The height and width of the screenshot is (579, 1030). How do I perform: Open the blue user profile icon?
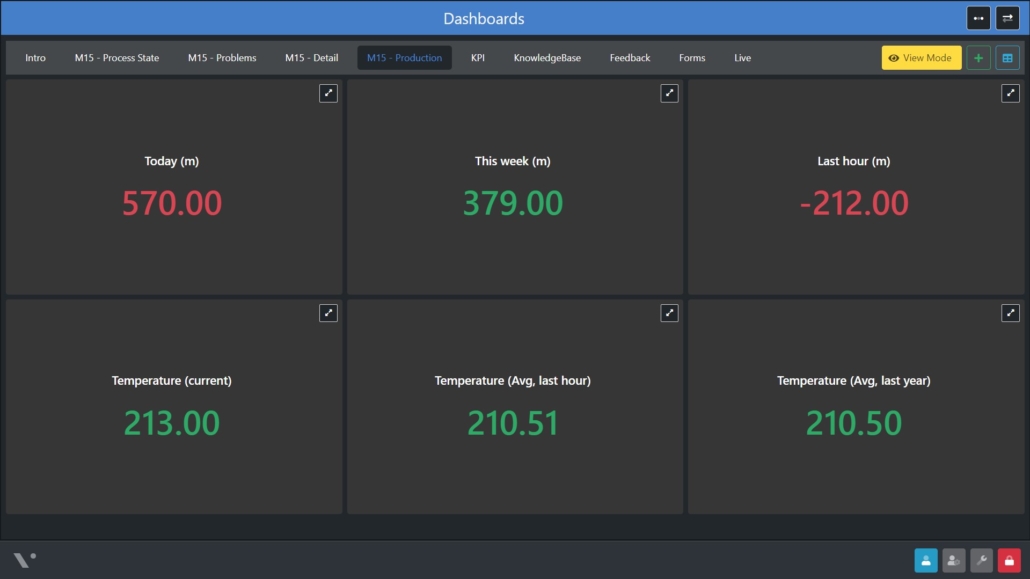tap(926, 561)
